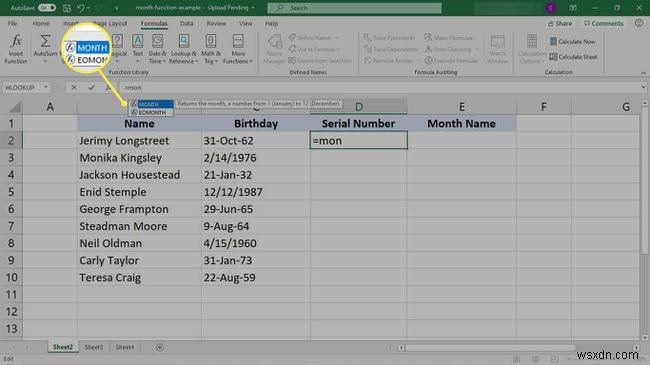Click the Share button
The height and width of the screenshot is (365, 650).
(x=560, y=24)
